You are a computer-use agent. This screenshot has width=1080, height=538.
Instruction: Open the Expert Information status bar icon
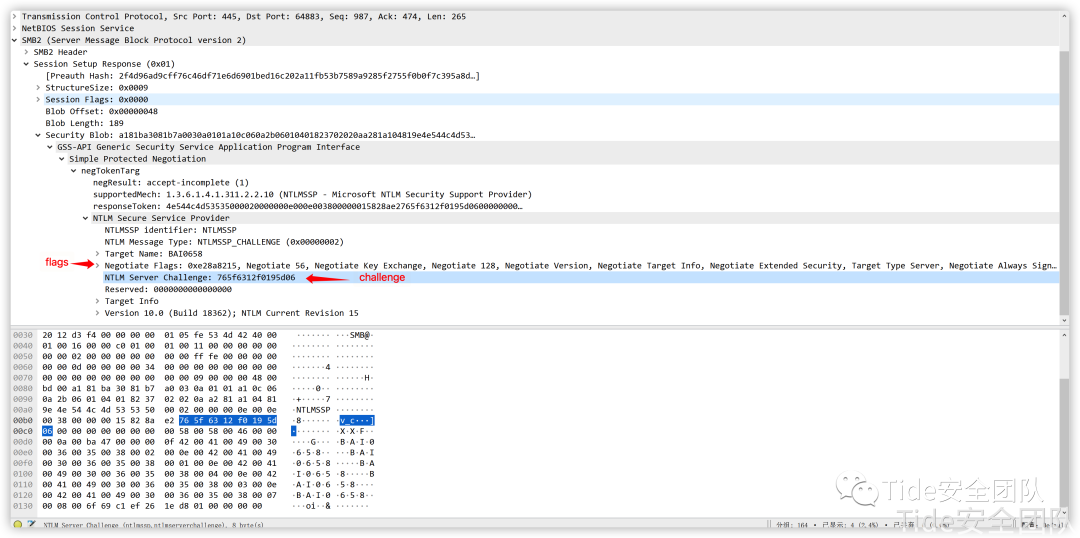tap(18, 526)
